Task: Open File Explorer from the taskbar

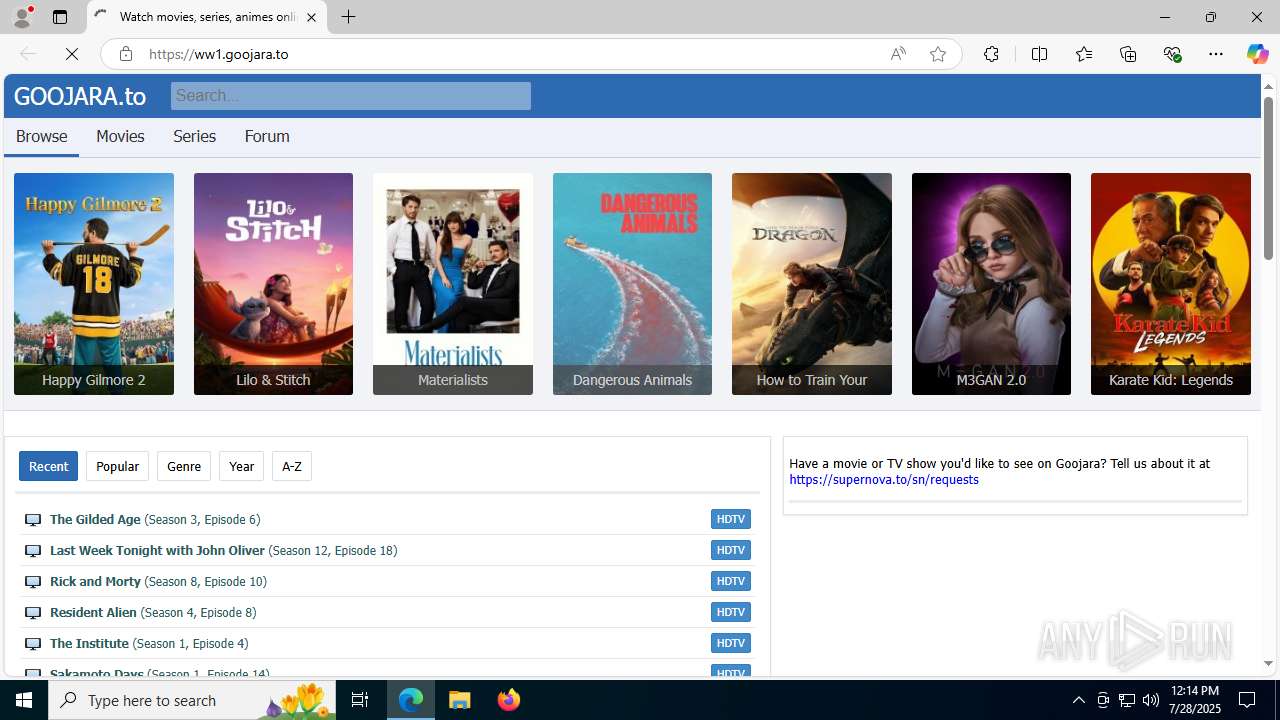Action: coord(460,700)
